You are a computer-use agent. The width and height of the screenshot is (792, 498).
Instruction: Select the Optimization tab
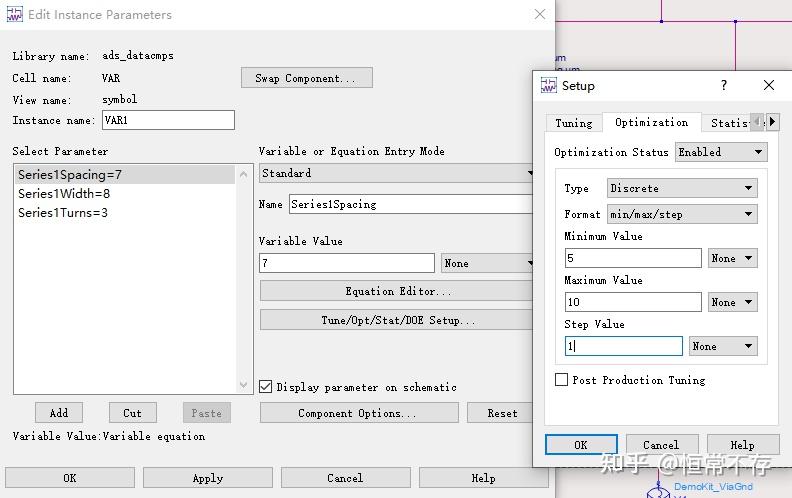pyautogui.click(x=651, y=123)
